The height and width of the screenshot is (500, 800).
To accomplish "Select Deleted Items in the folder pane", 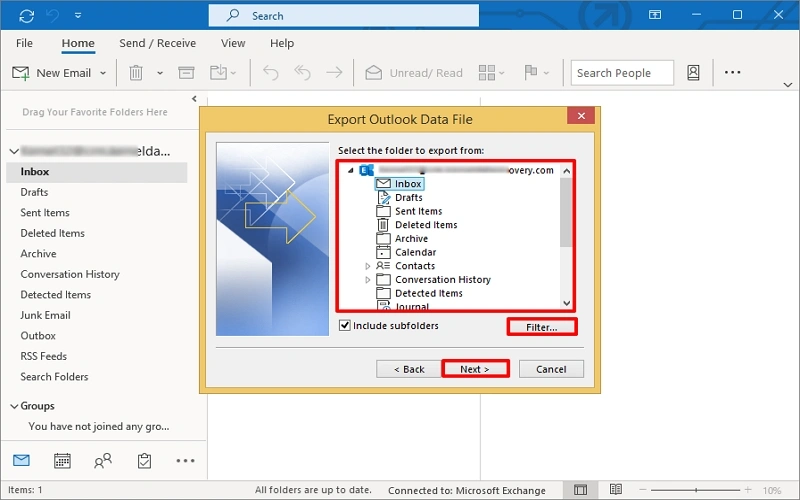I will 53,233.
